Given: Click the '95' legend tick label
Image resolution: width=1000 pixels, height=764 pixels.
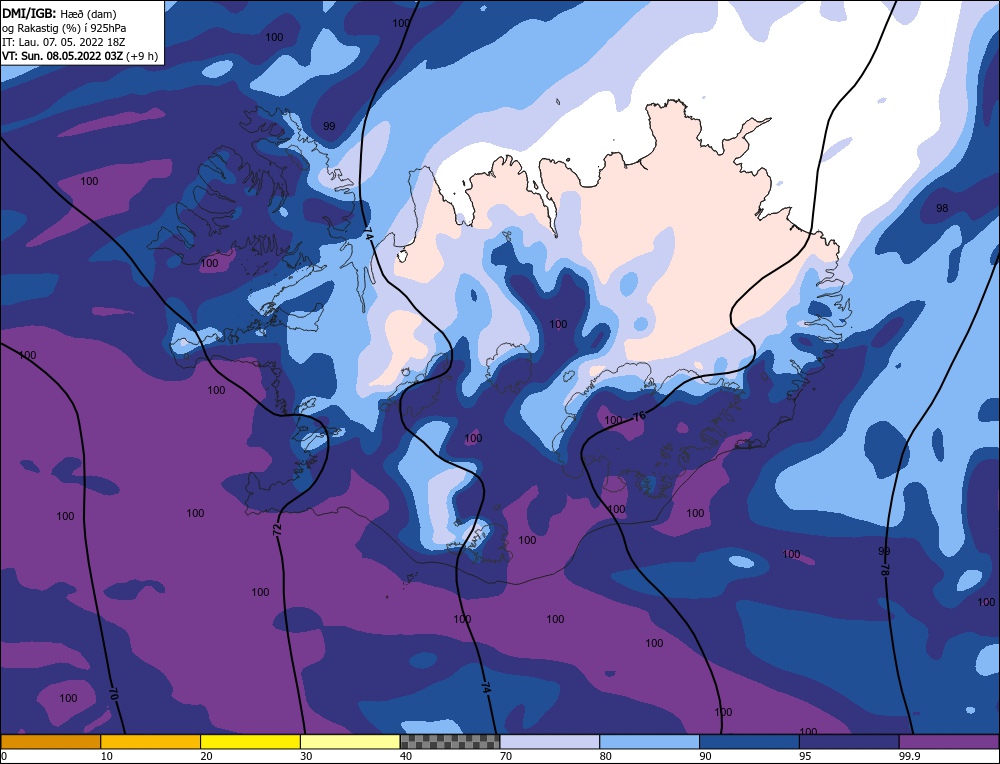Looking at the screenshot, I should [805, 756].
